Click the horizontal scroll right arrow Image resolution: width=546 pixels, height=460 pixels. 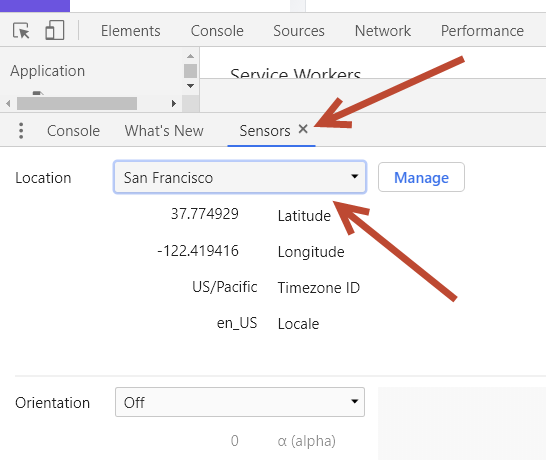[173, 103]
